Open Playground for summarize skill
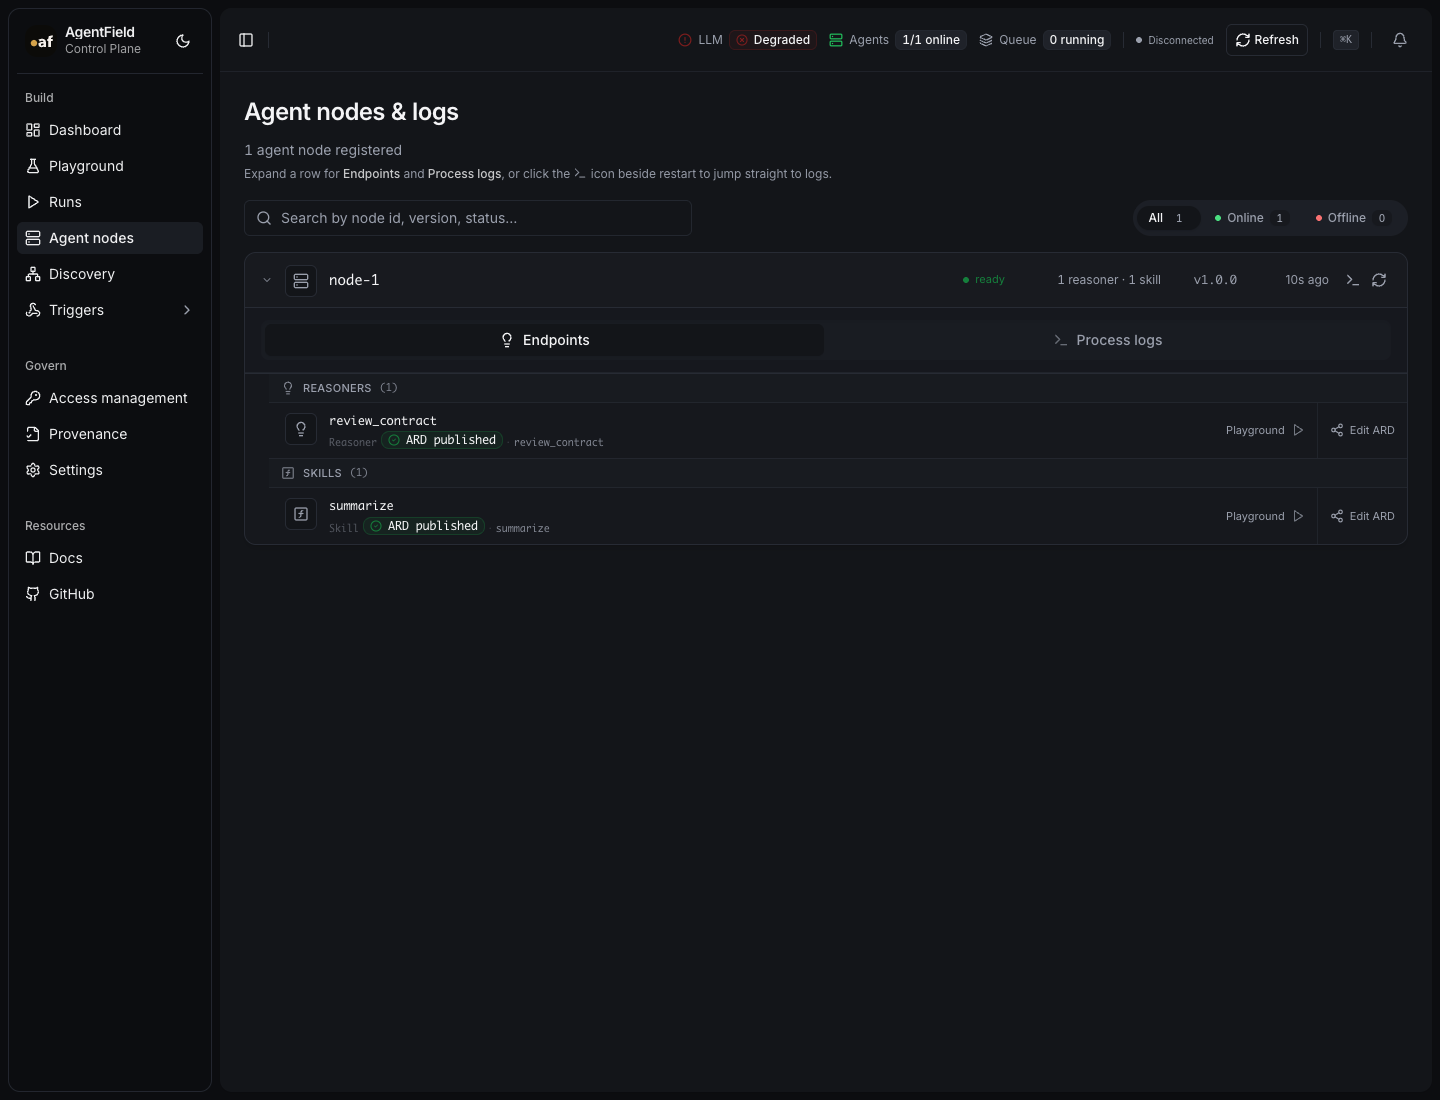Viewport: 1440px width, 1100px height. coord(1265,516)
